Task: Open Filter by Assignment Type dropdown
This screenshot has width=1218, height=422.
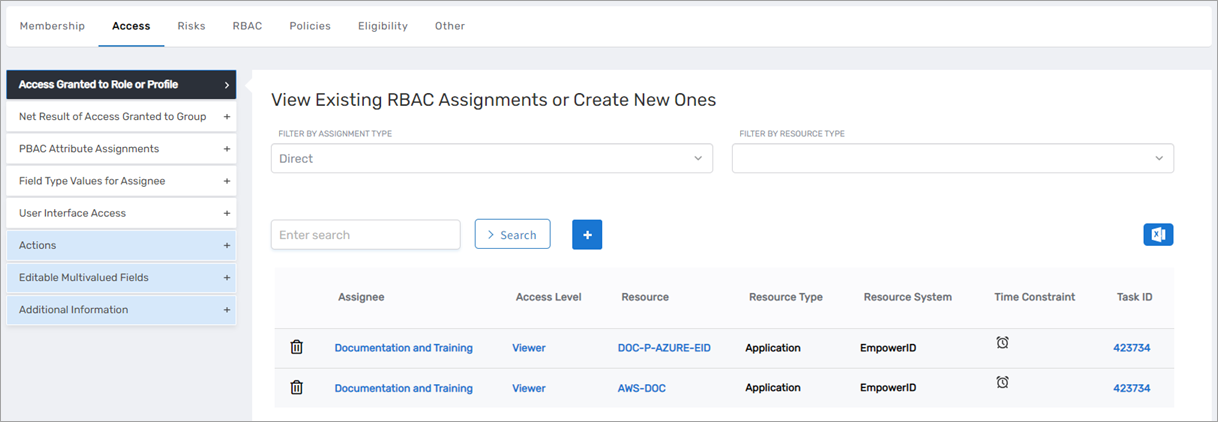Action: click(491, 158)
